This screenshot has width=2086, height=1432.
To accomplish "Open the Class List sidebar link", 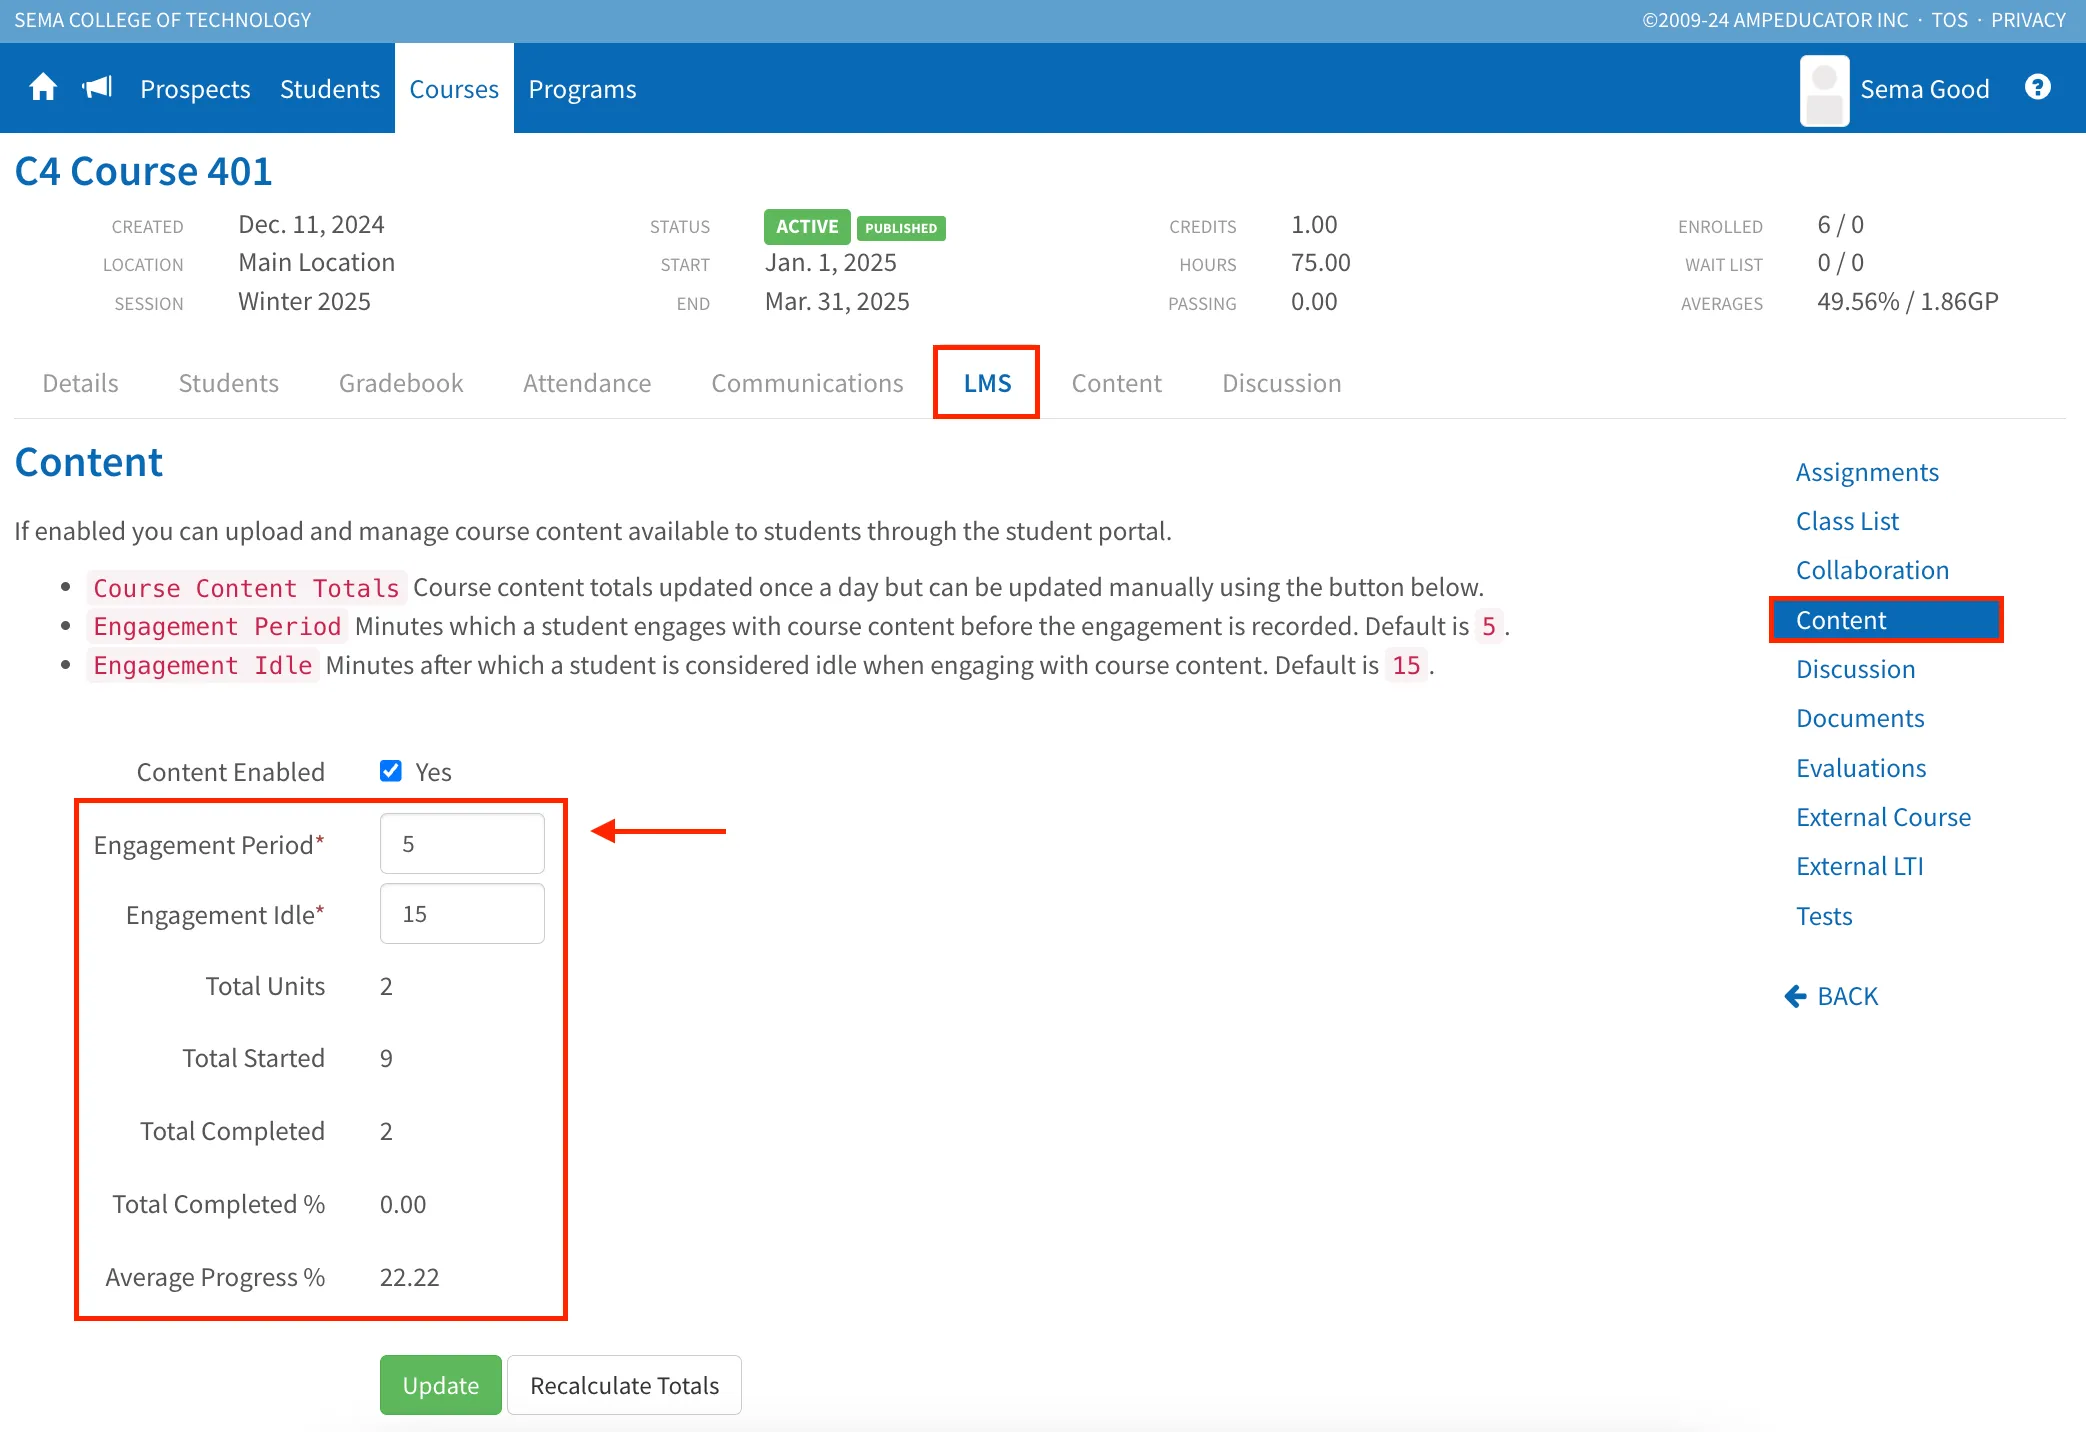I will tap(1847, 521).
